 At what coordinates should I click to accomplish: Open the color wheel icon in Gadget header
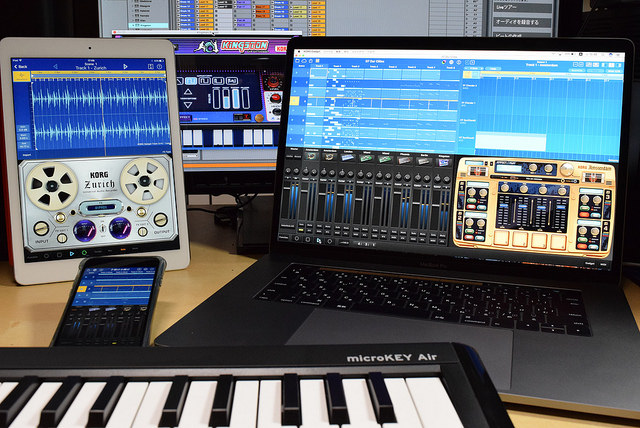pyautogui.click(x=443, y=62)
